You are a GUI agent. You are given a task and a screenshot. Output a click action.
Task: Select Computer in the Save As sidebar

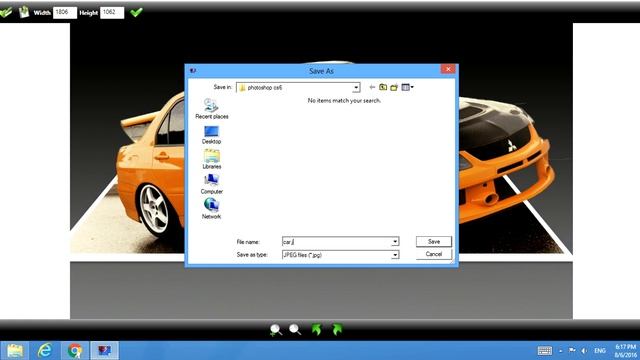211,184
